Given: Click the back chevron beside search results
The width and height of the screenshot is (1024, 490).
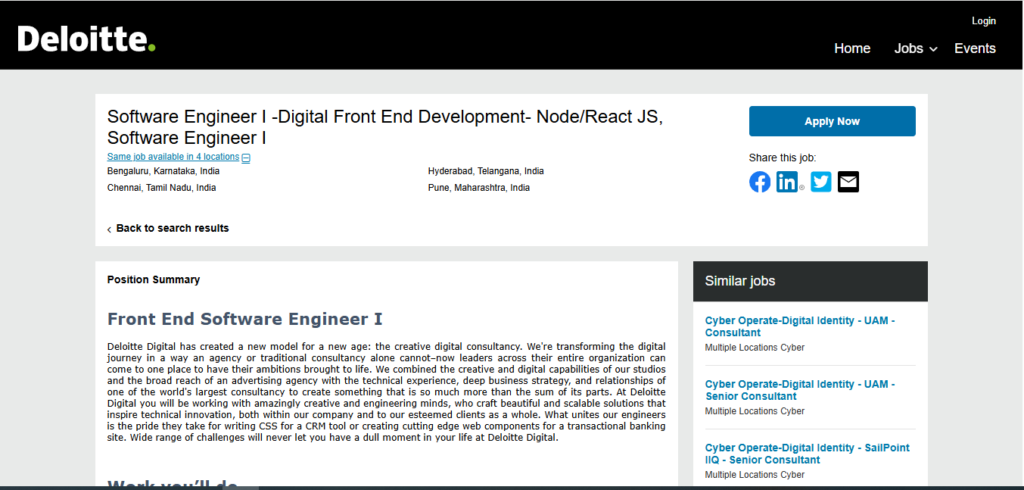Looking at the screenshot, I should click(x=109, y=229).
